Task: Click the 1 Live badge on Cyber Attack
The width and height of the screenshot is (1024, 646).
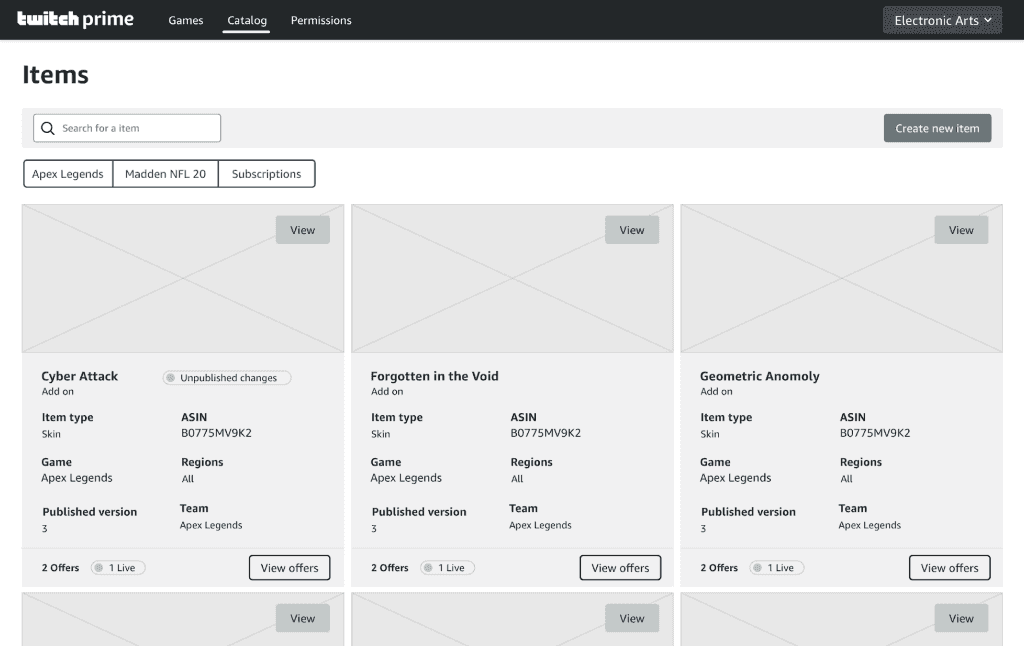Action: [x=118, y=568]
